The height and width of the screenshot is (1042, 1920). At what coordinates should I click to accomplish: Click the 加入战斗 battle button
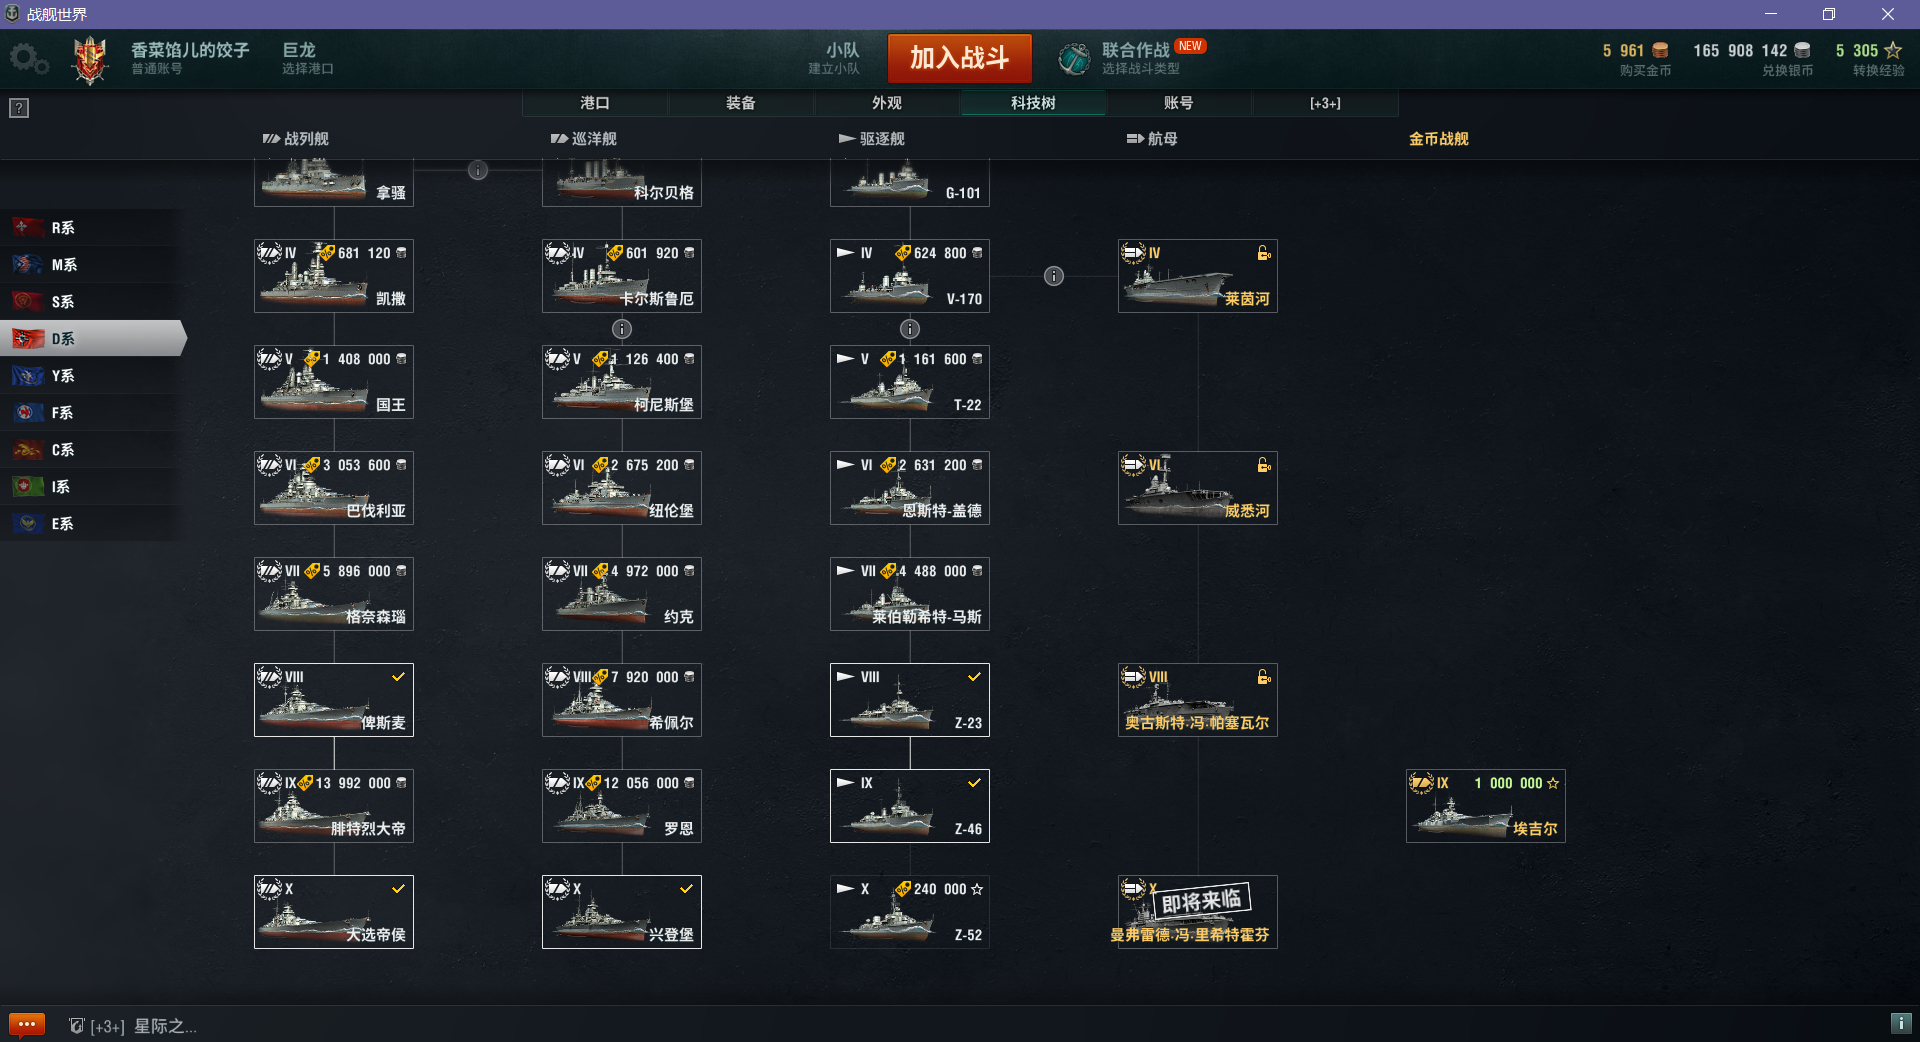(x=959, y=58)
